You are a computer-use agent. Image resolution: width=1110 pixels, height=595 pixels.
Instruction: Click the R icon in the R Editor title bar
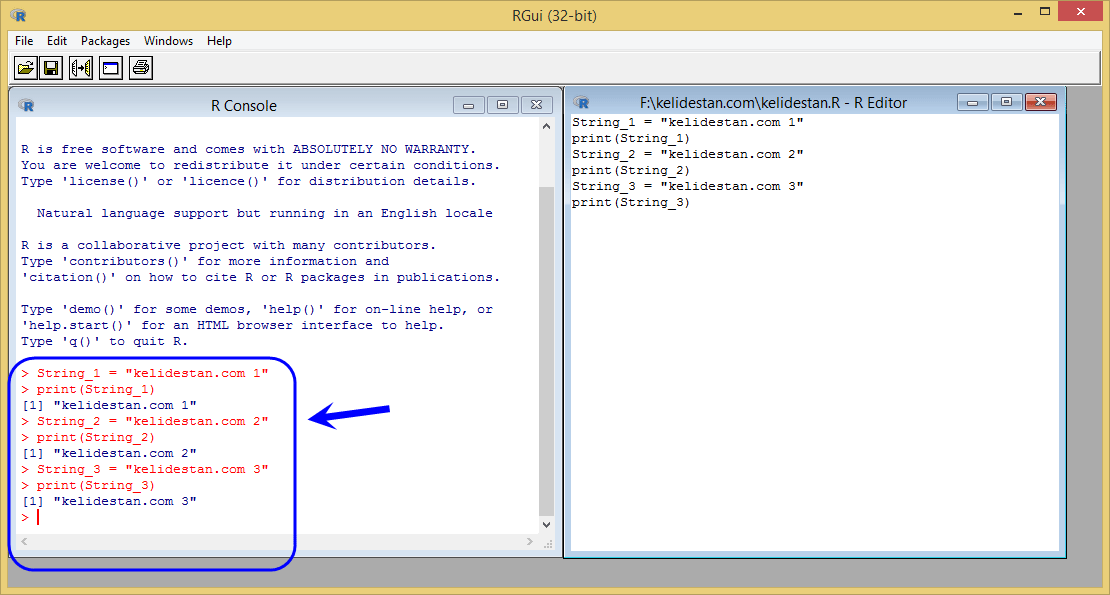(581, 103)
